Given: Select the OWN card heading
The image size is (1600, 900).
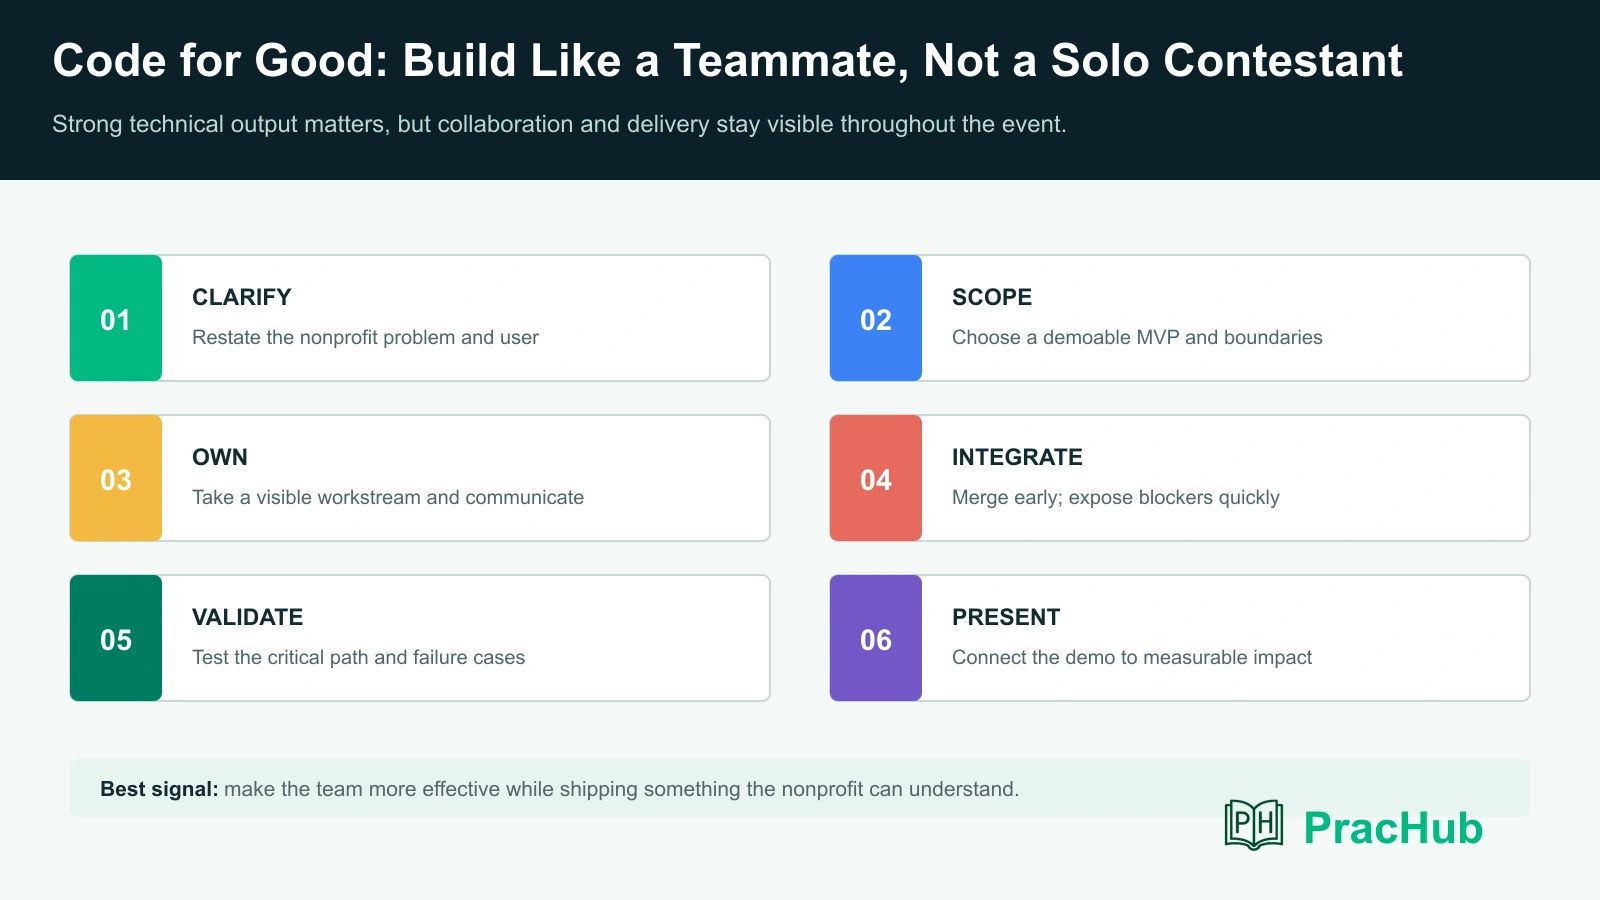Looking at the screenshot, I should [x=220, y=457].
